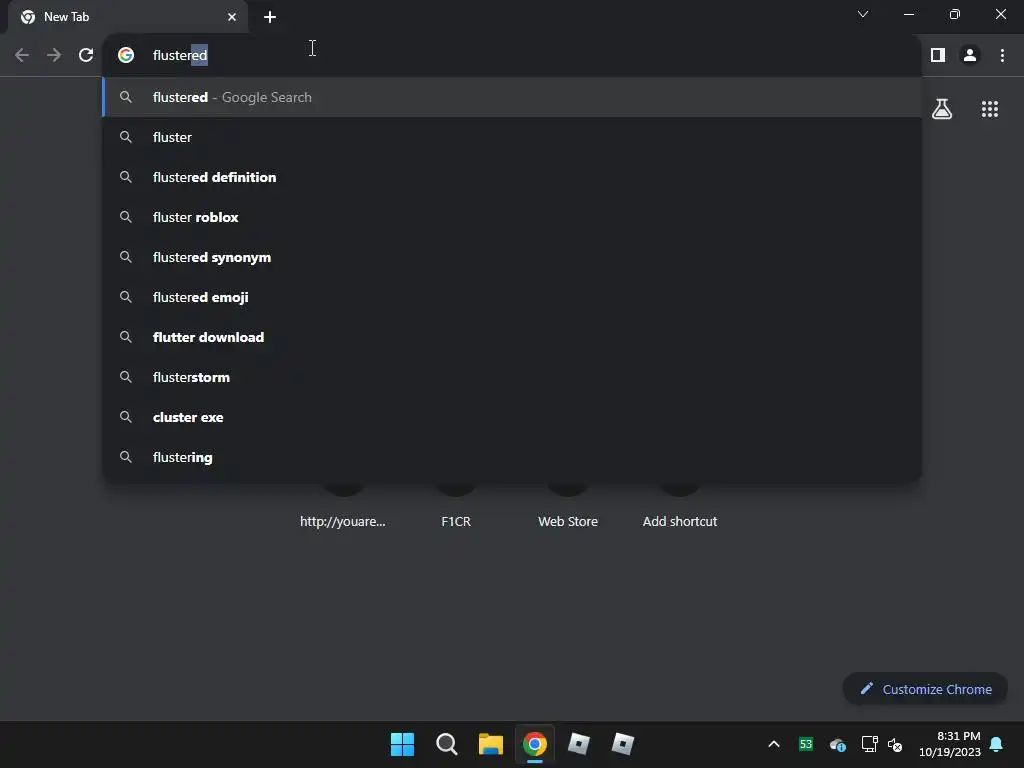Screen dimensions: 1024x768
Task: Click Add shortcut
Action: click(679, 521)
